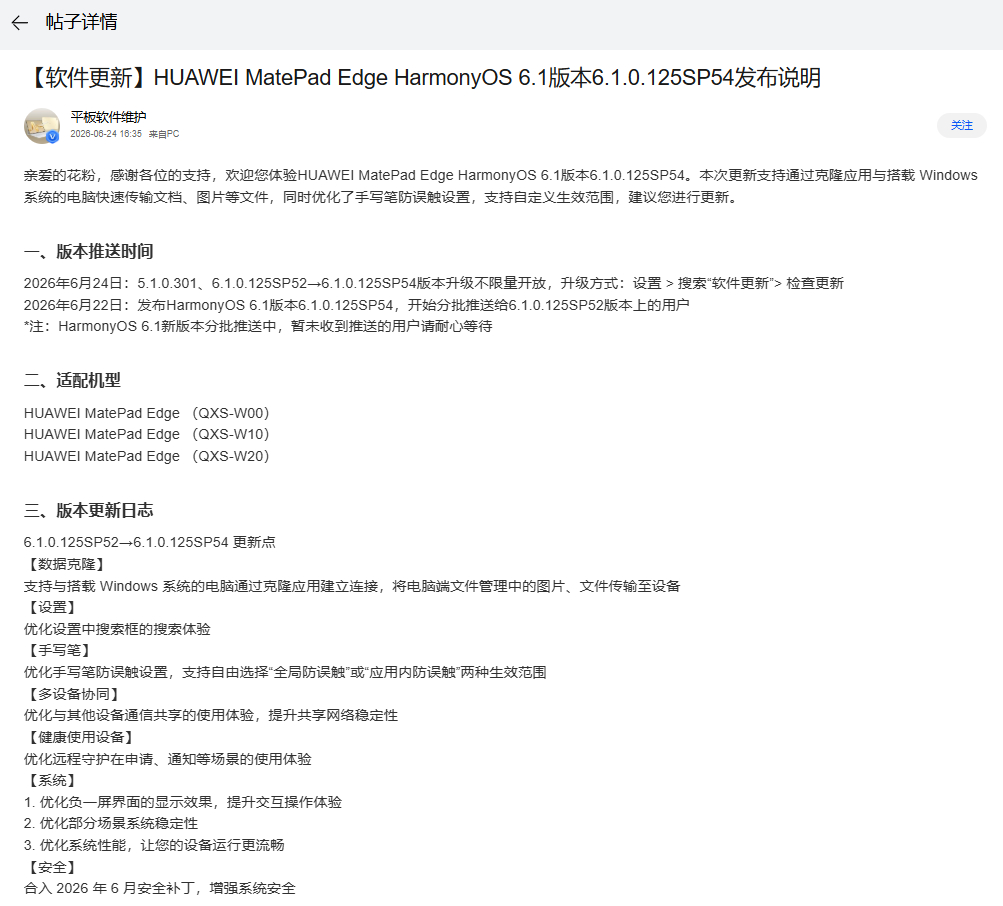This screenshot has width=1003, height=906.
Task: Click 优化设置中搜索框的搜索体验 line
Action: point(117,629)
